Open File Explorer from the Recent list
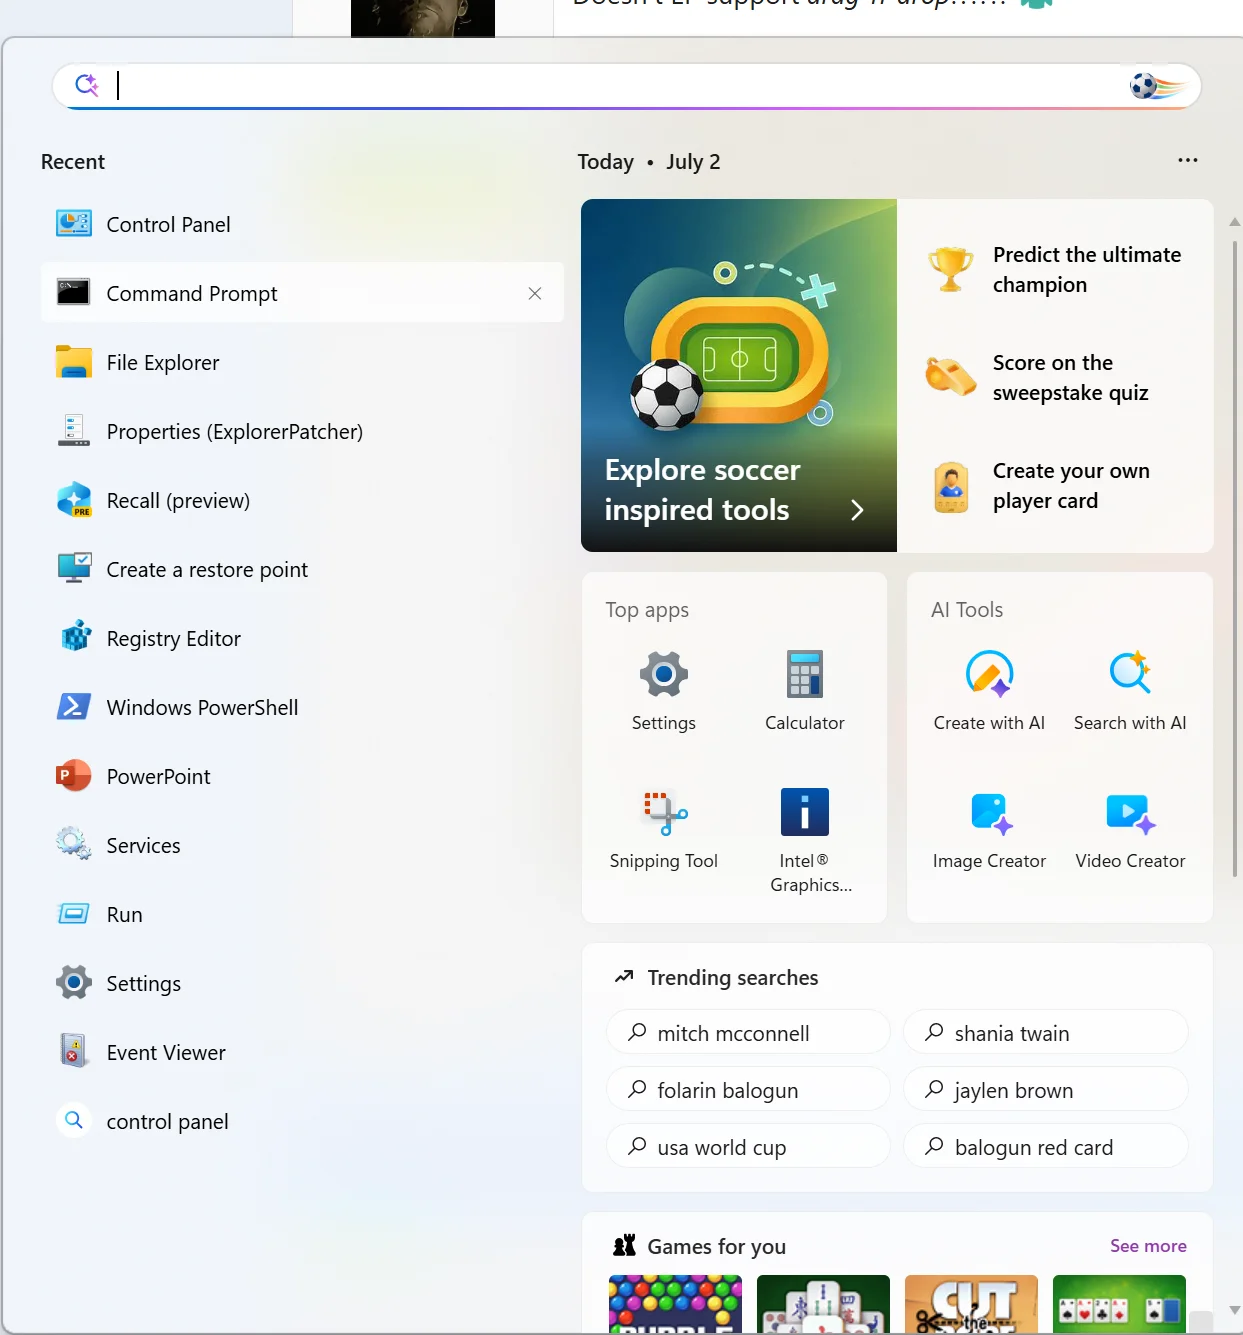This screenshot has width=1243, height=1335. (x=302, y=362)
